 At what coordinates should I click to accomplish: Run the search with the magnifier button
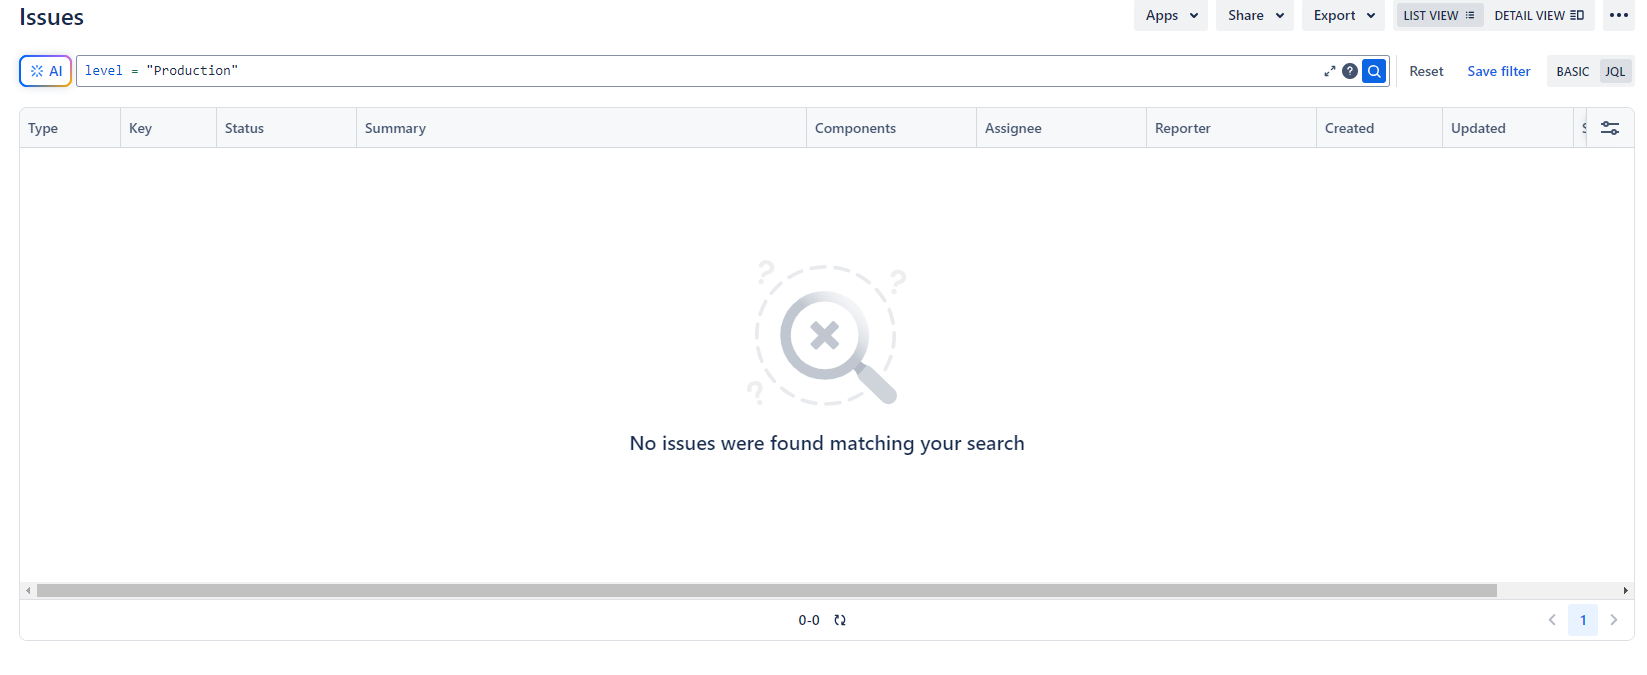1374,71
